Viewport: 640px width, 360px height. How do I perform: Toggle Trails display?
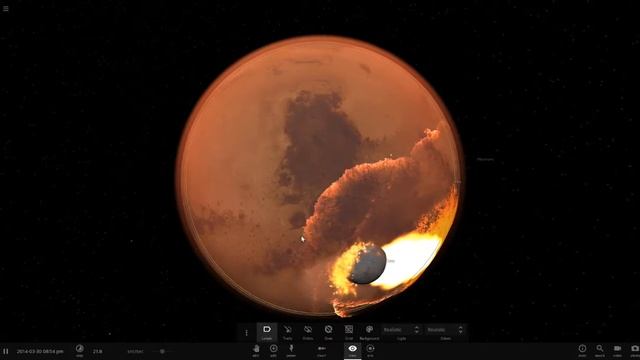point(287,332)
